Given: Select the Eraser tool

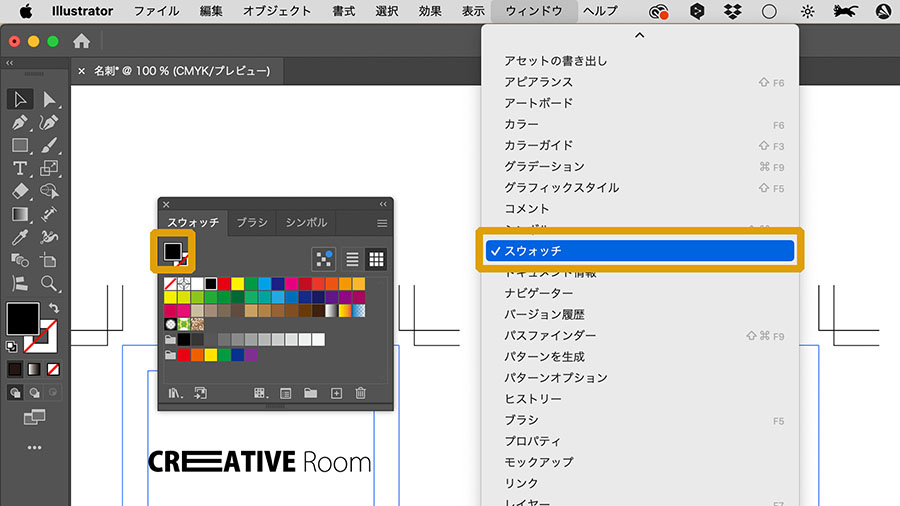Looking at the screenshot, I should point(20,191).
